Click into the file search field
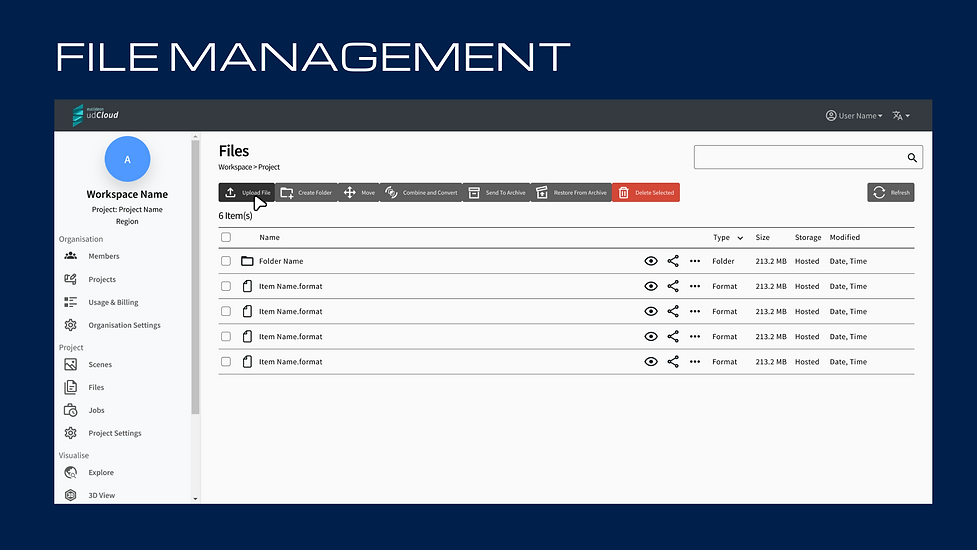Screen dimensions: 977x550 799,158
